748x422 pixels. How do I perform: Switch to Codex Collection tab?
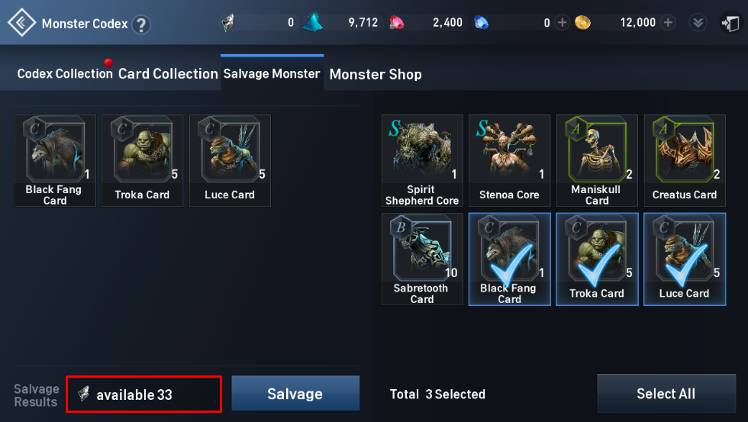(65, 74)
